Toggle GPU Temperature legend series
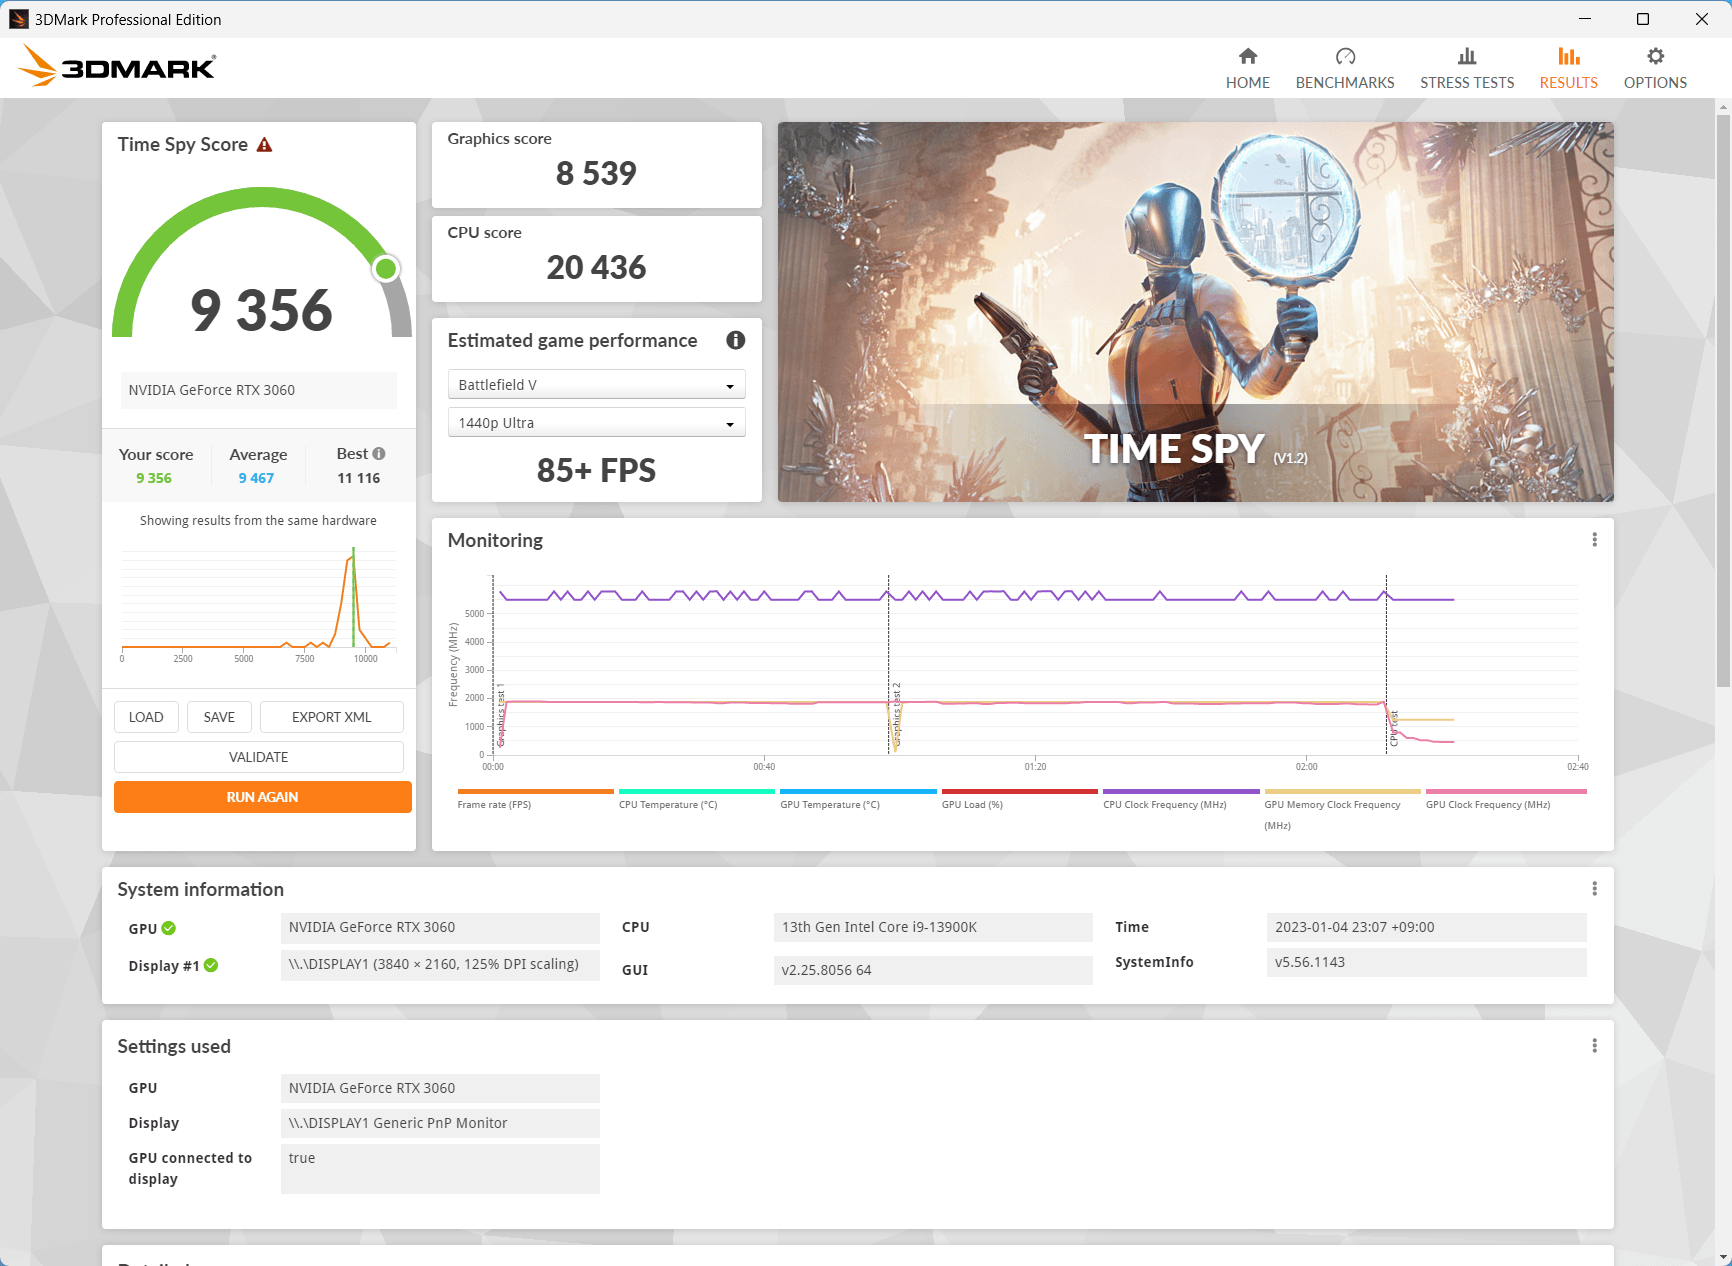The image size is (1732, 1266). click(x=858, y=799)
